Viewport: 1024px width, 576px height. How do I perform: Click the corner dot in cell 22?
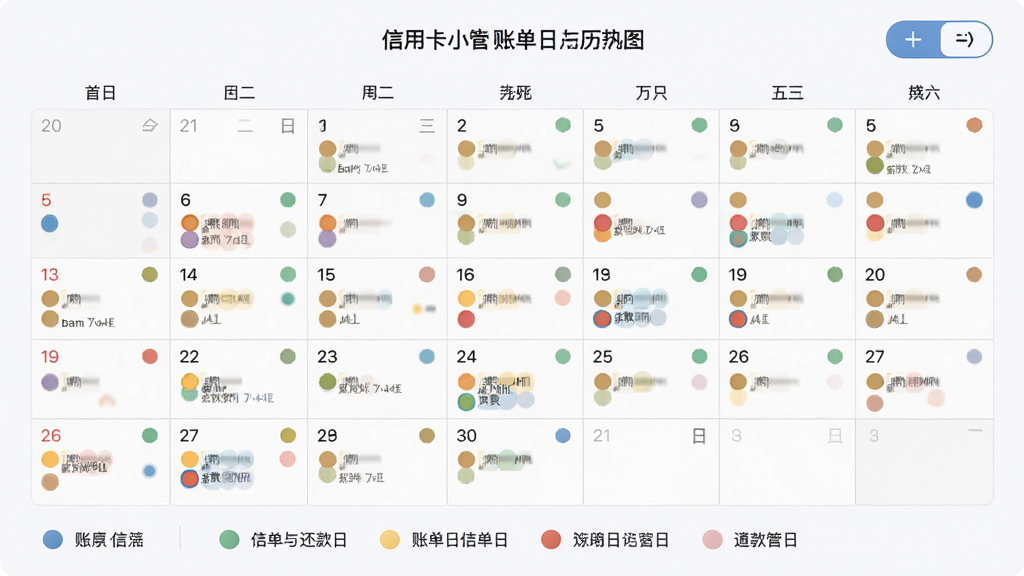pyautogui.click(x=288, y=357)
